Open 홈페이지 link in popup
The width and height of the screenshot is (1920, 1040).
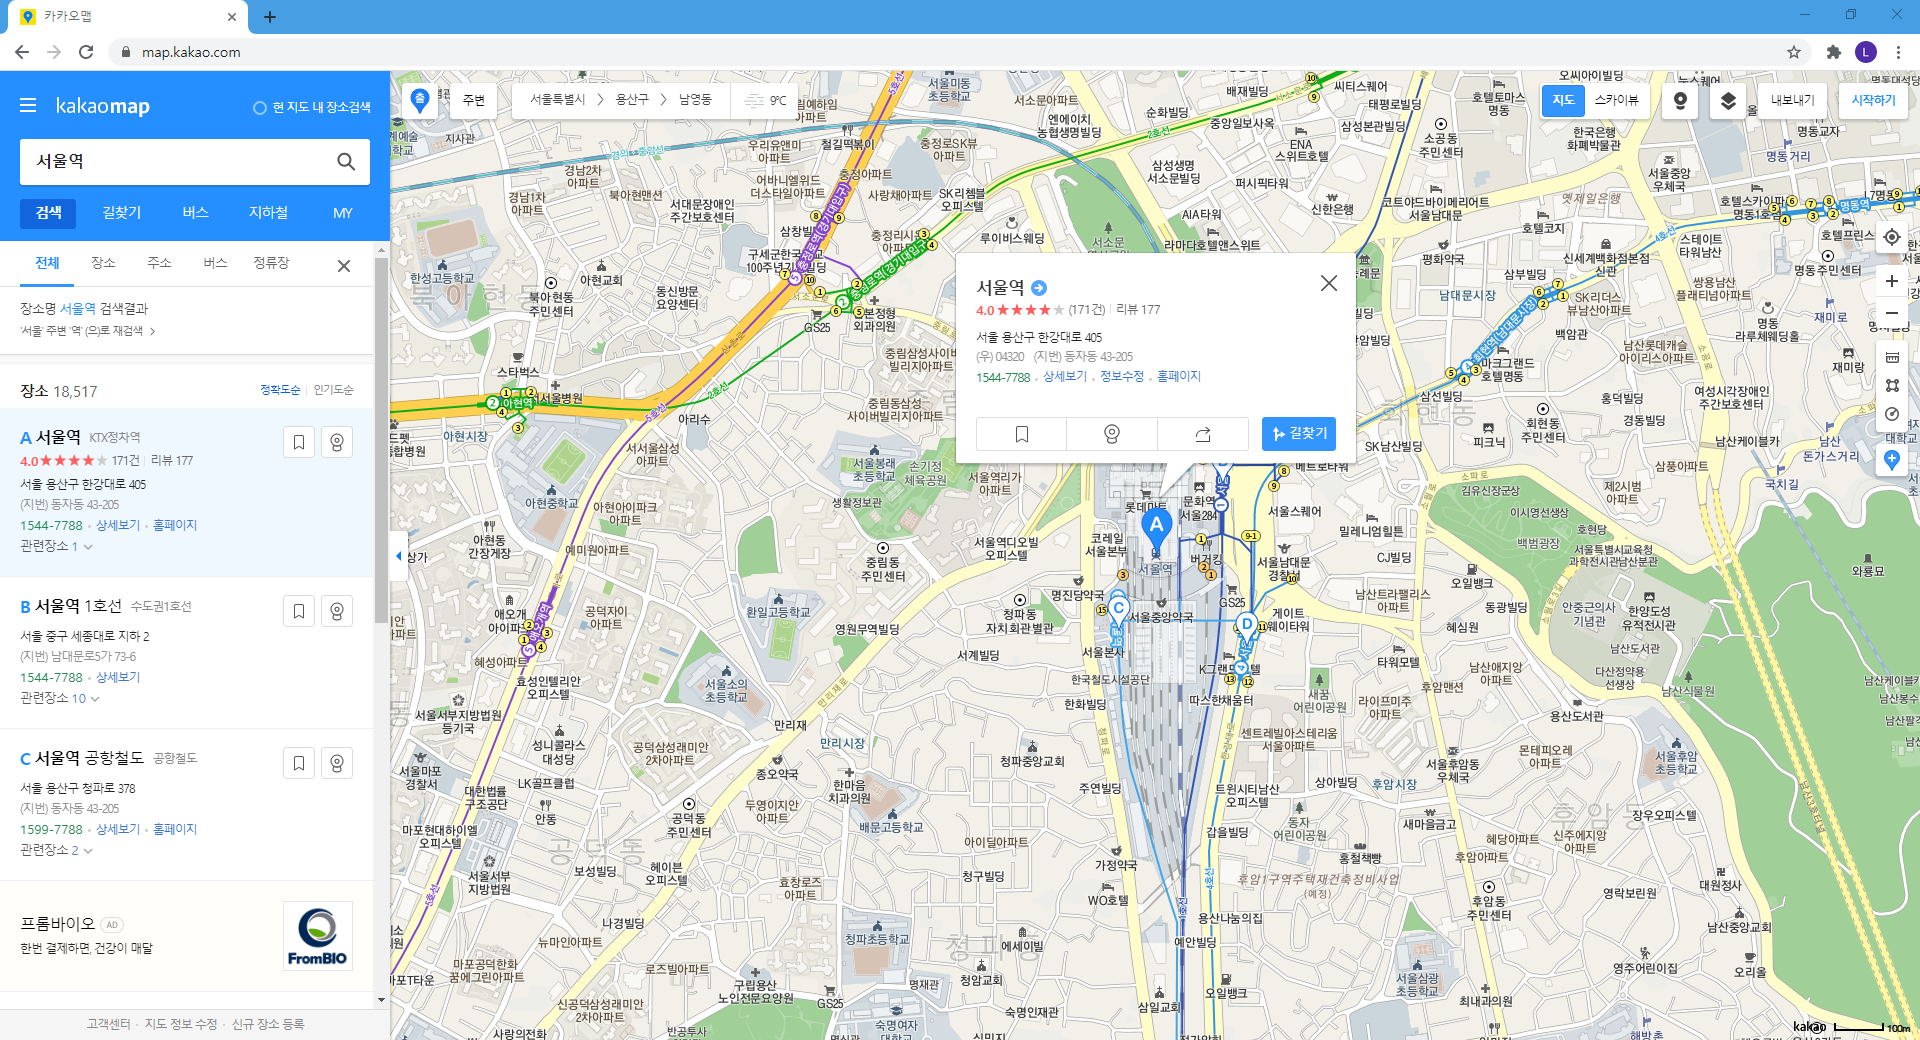[1179, 376]
